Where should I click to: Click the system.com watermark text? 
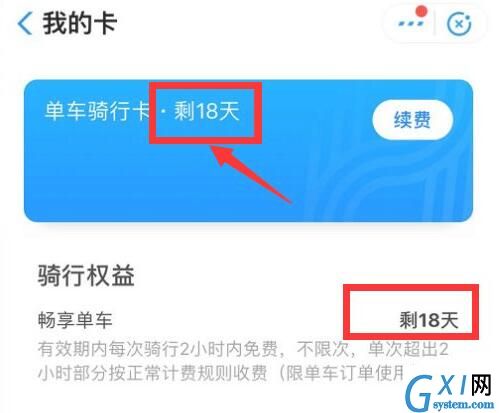tap(464, 404)
